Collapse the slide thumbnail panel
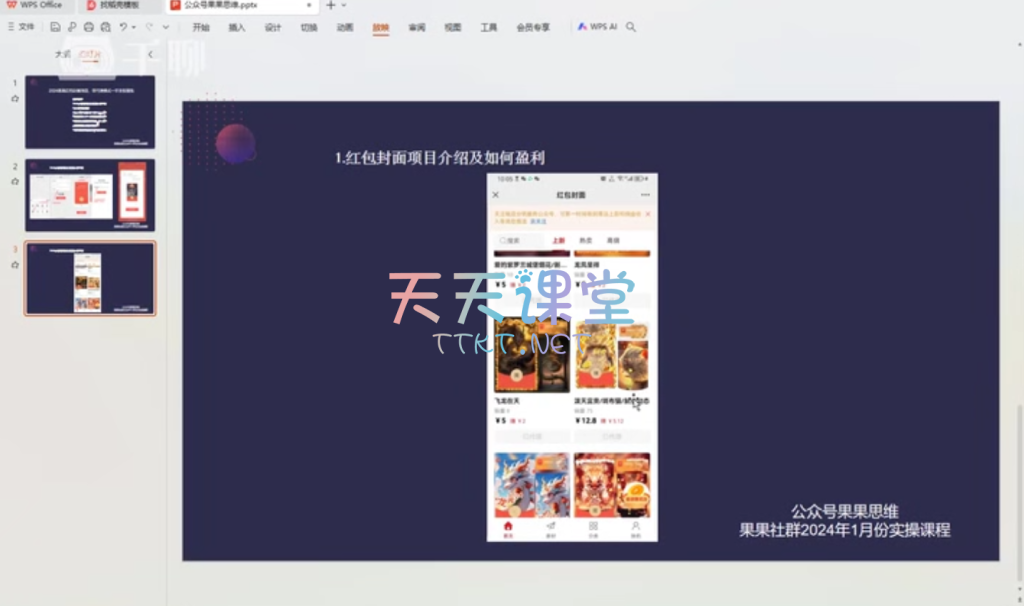This screenshot has width=1024, height=606. coord(150,54)
